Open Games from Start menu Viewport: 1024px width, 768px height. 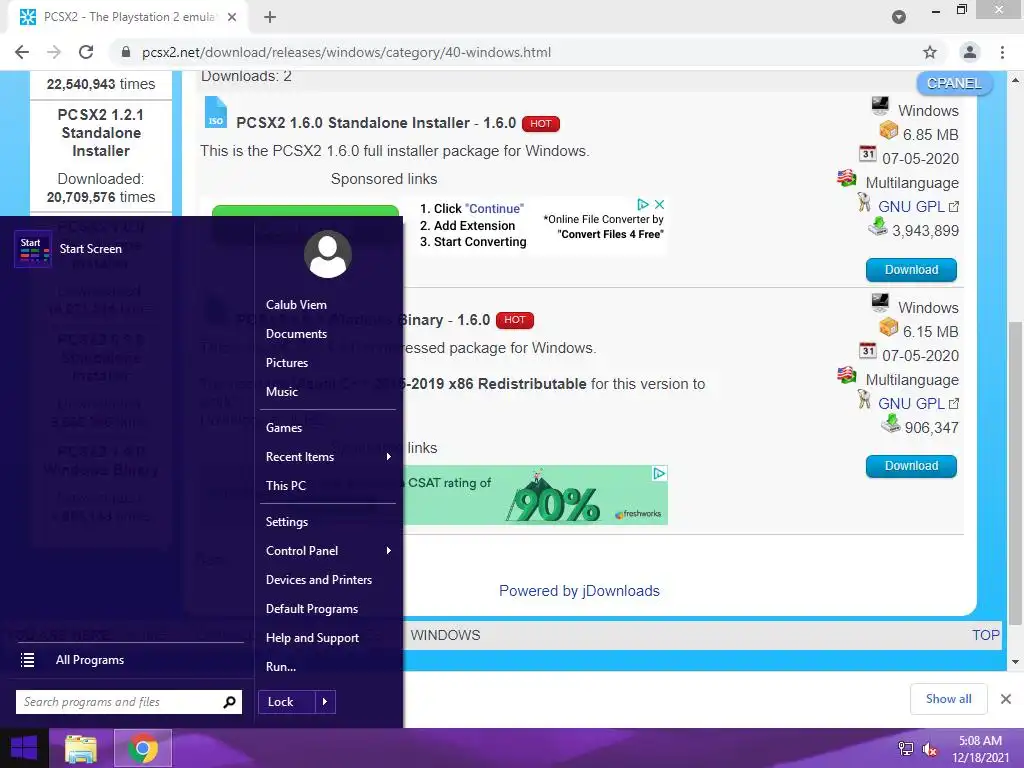(283, 428)
